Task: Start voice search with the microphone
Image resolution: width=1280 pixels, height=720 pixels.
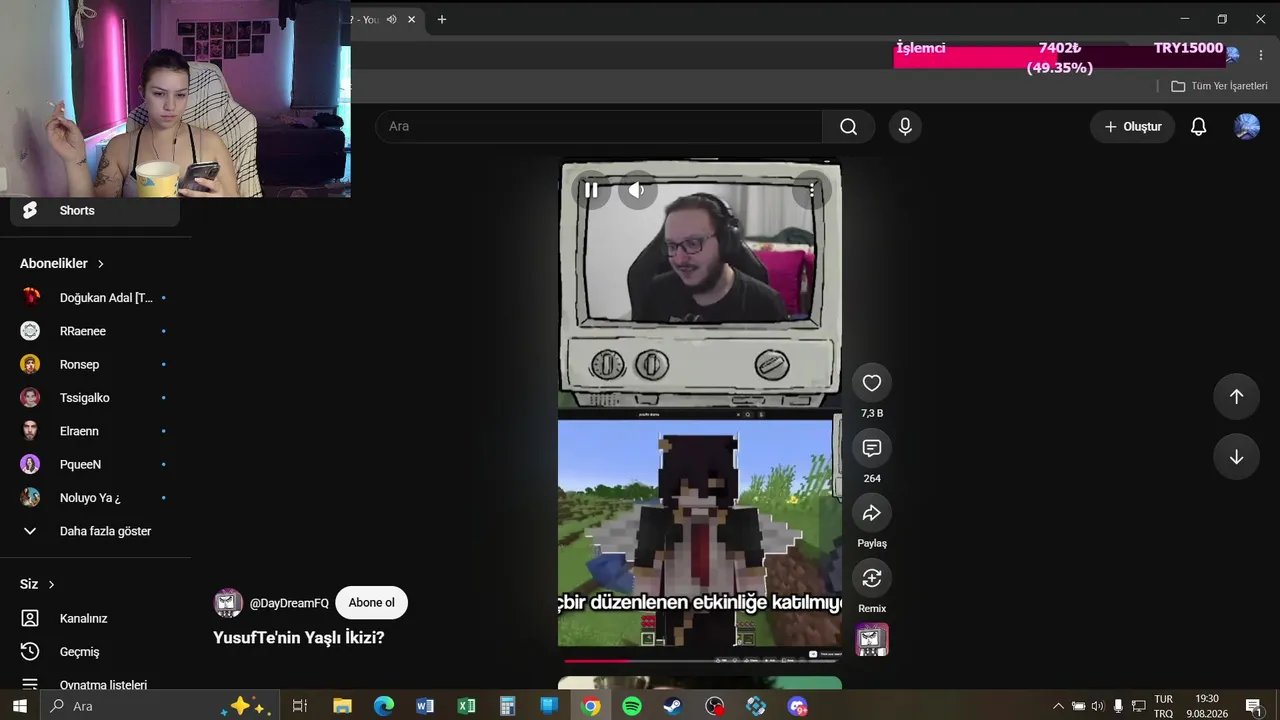Action: coord(905,127)
